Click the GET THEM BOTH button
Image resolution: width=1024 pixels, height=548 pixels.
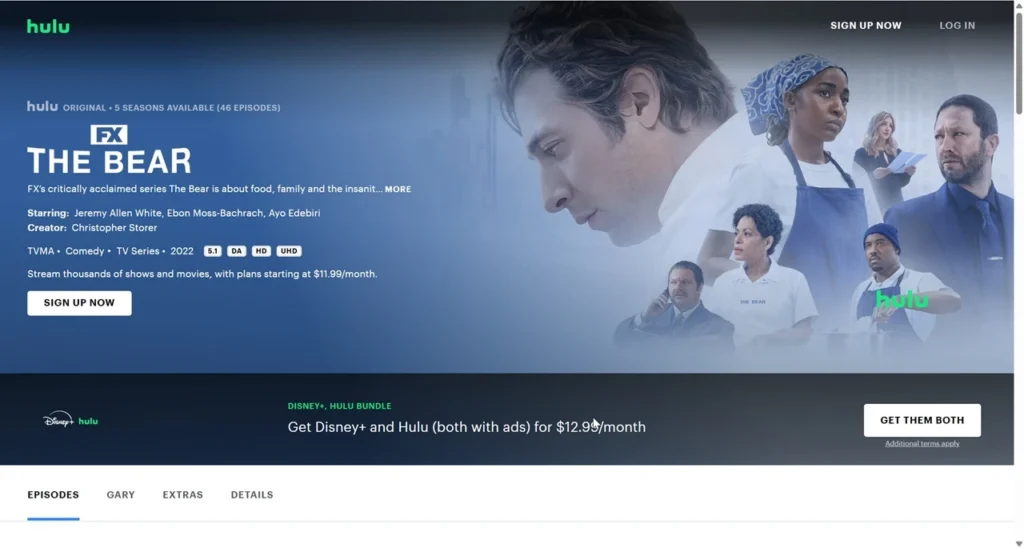click(x=922, y=420)
